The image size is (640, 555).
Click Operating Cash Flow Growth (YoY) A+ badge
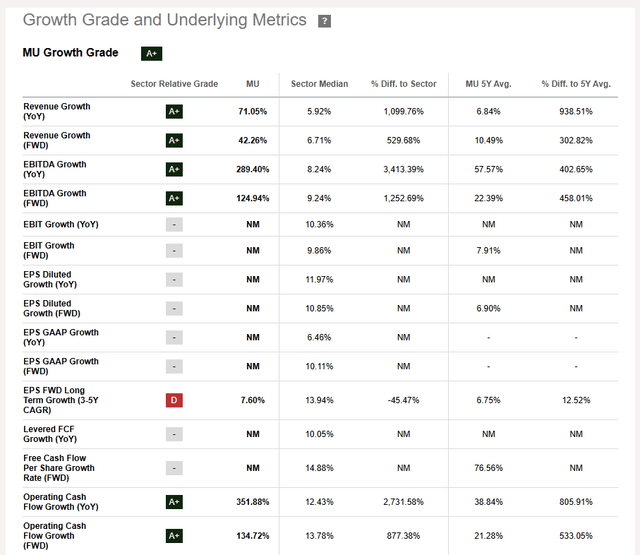point(174,502)
